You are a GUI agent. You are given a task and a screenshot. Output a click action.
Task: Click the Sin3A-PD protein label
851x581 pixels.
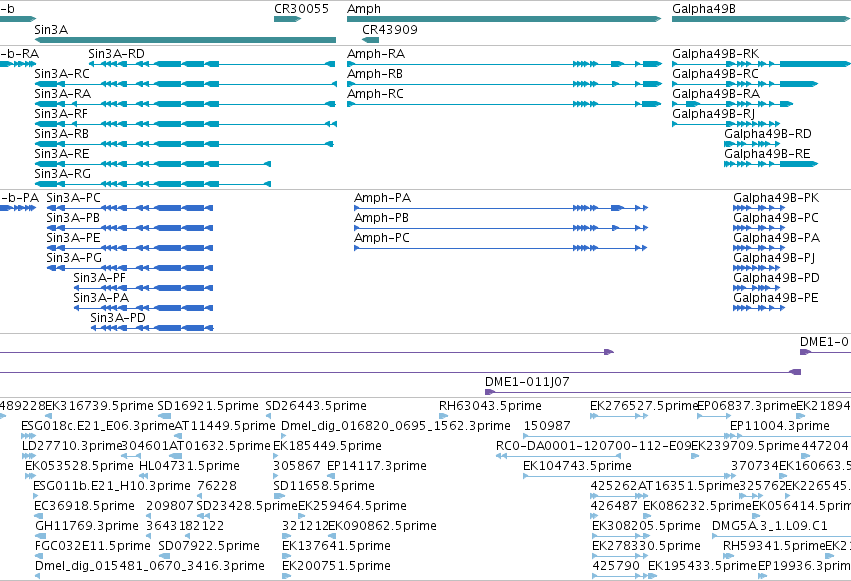118,318
